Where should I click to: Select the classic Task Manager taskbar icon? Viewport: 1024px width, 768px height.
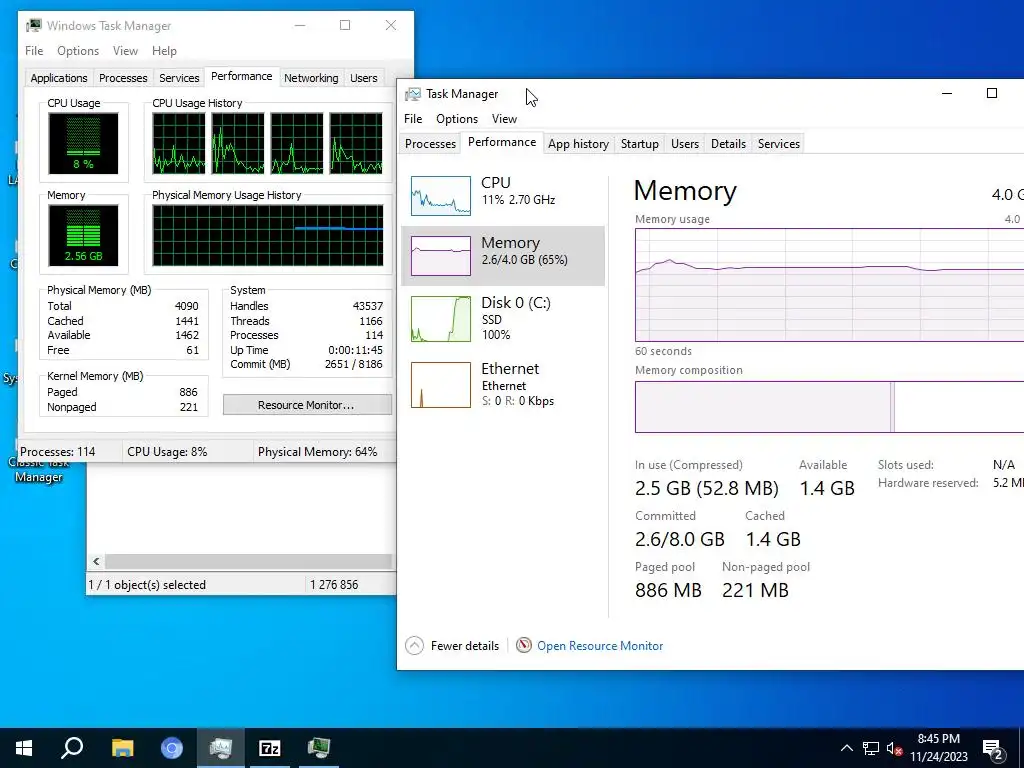point(319,748)
